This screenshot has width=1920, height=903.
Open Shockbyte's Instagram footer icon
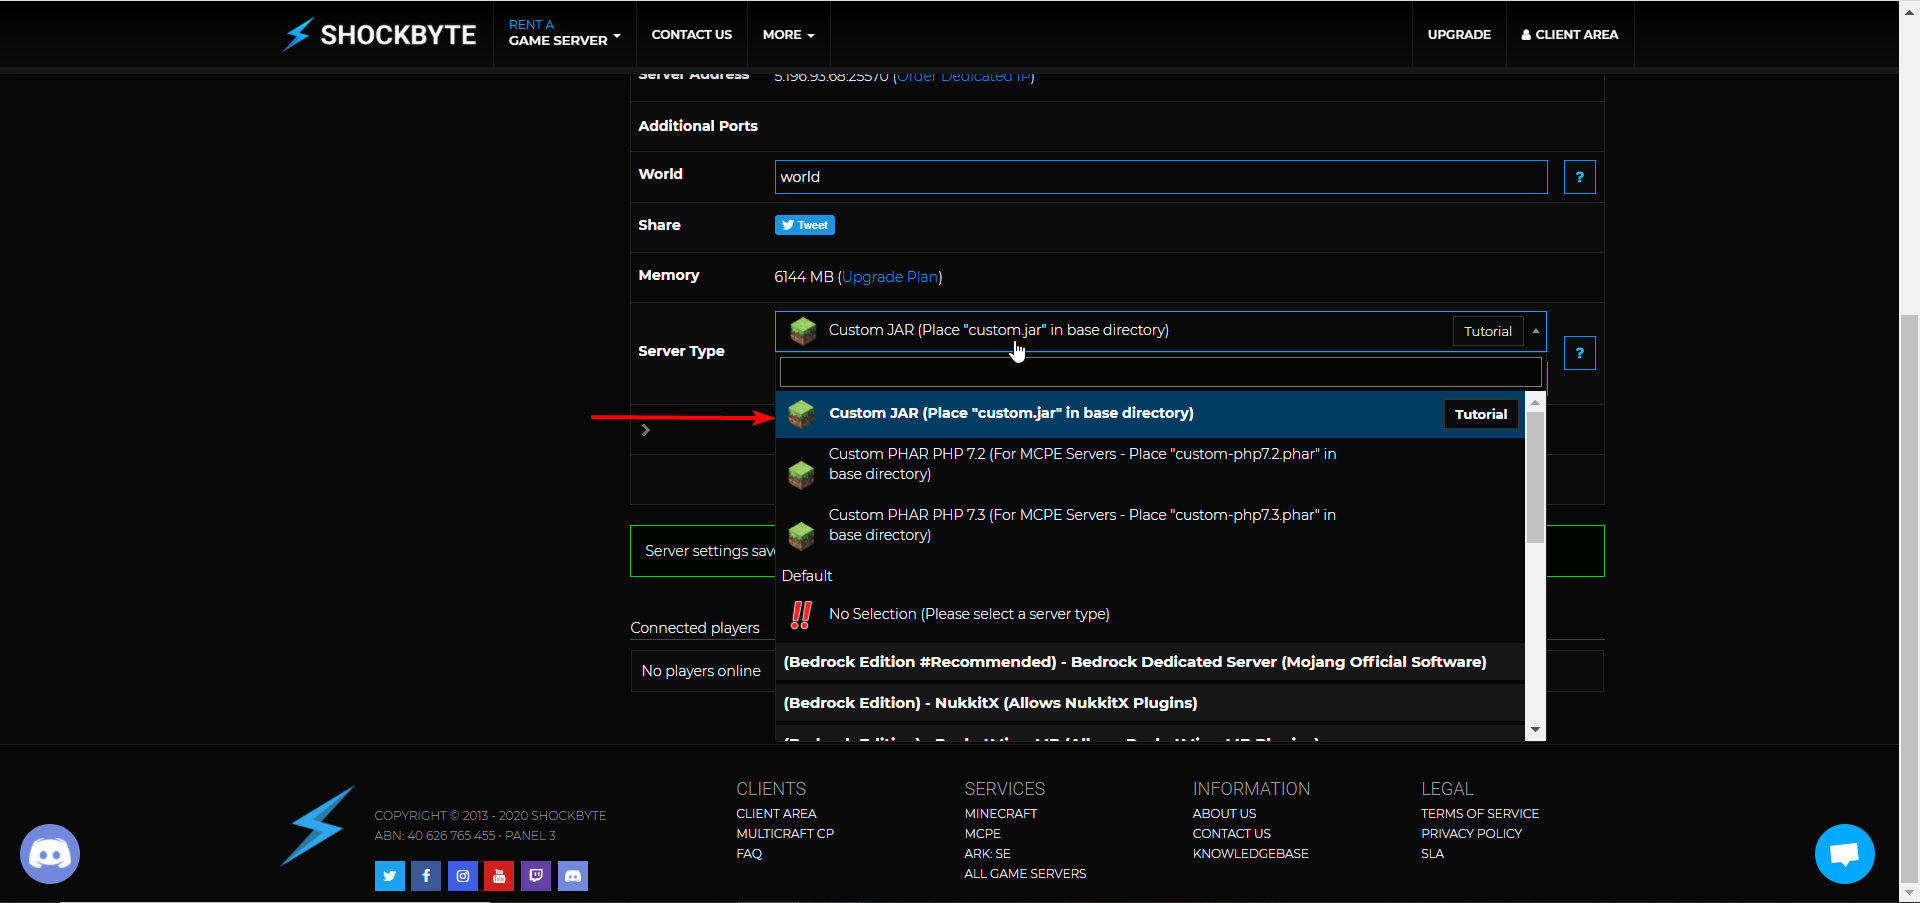click(463, 876)
